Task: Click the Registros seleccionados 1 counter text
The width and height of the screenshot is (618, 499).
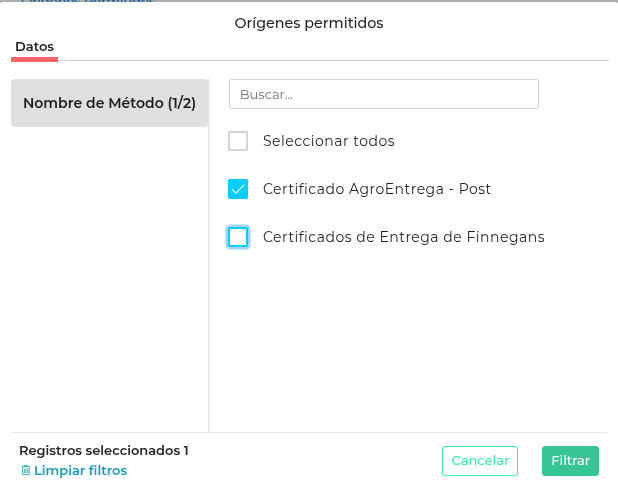Action: 104,450
